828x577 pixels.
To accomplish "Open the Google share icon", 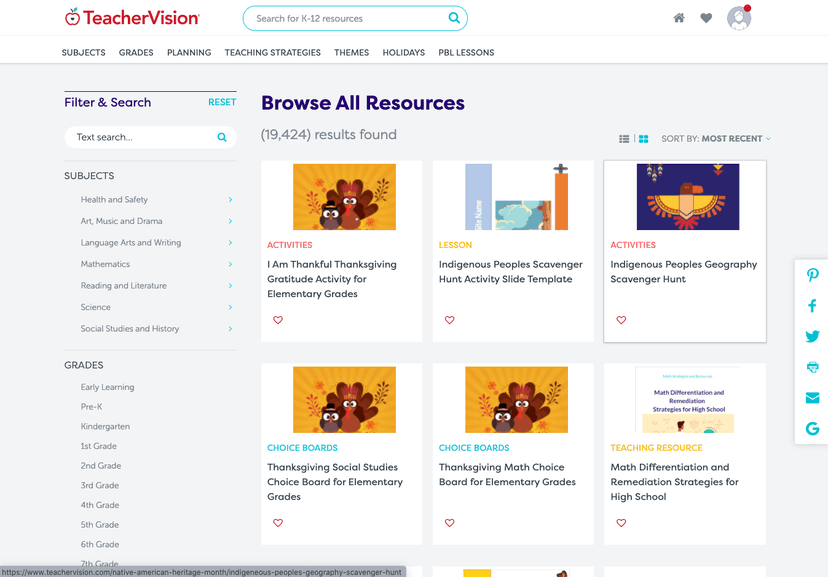I will [812, 428].
